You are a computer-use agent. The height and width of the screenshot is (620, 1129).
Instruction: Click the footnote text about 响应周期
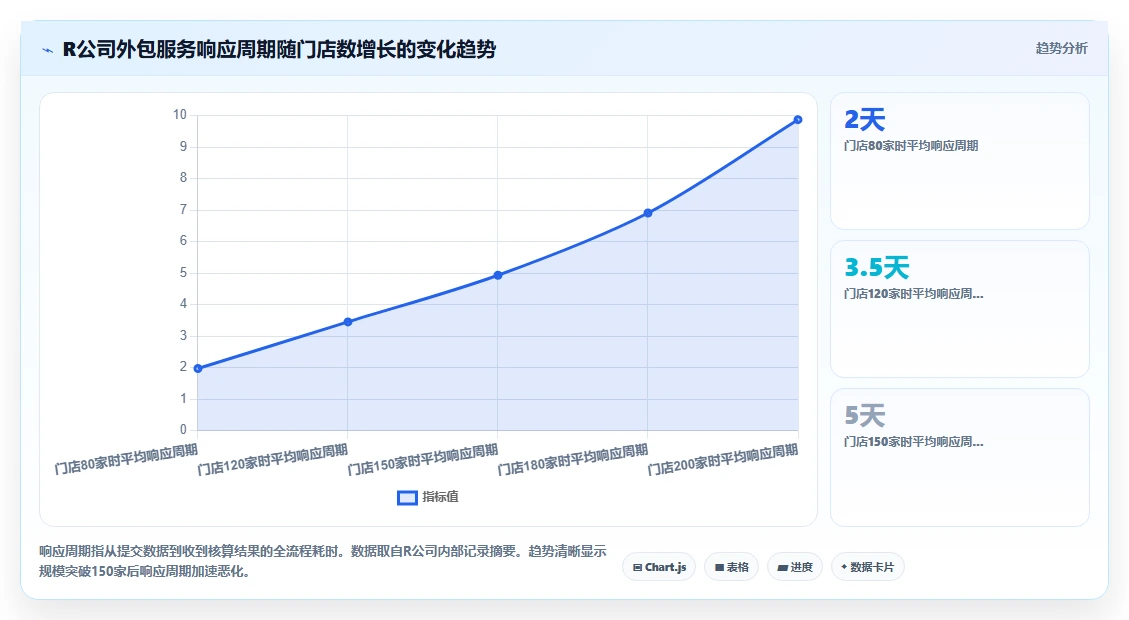(323, 561)
